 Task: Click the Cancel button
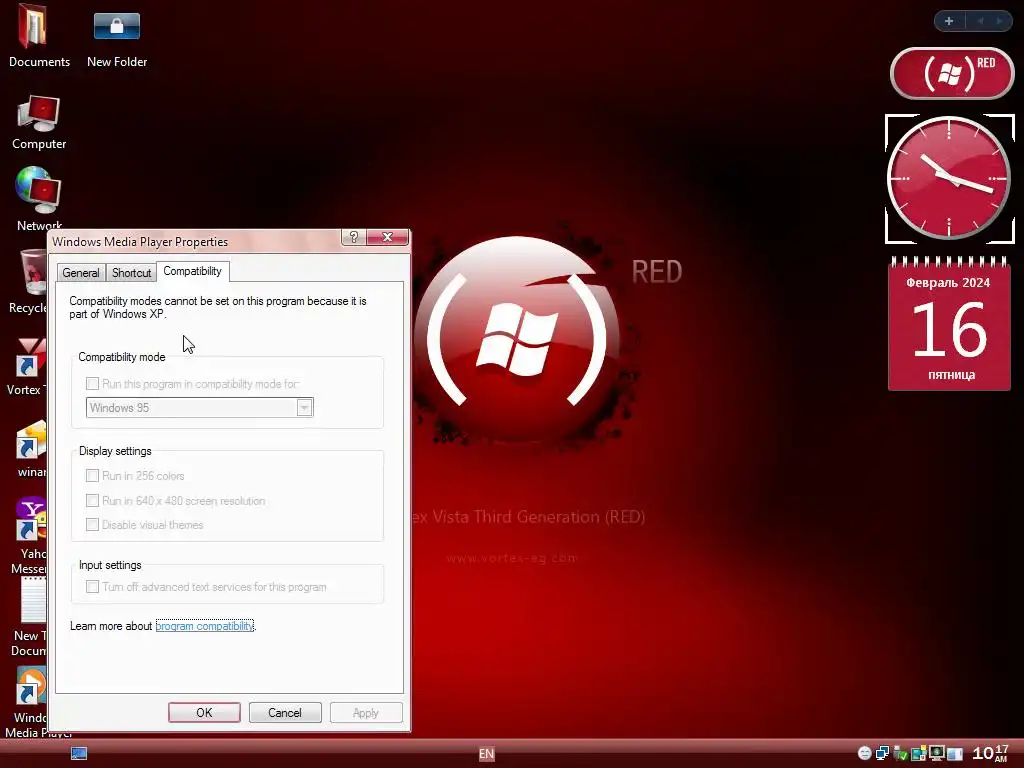[x=285, y=712]
